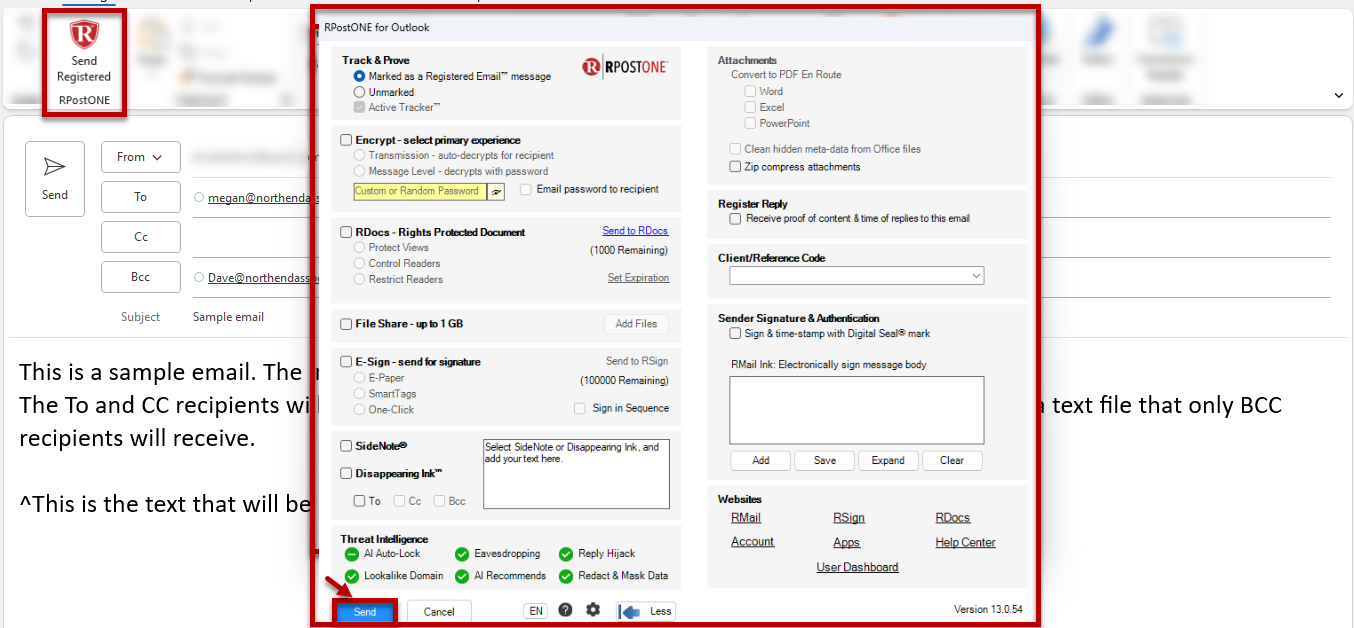Click the AI Auto-Lock status icon
The image size is (1354, 628).
351,554
